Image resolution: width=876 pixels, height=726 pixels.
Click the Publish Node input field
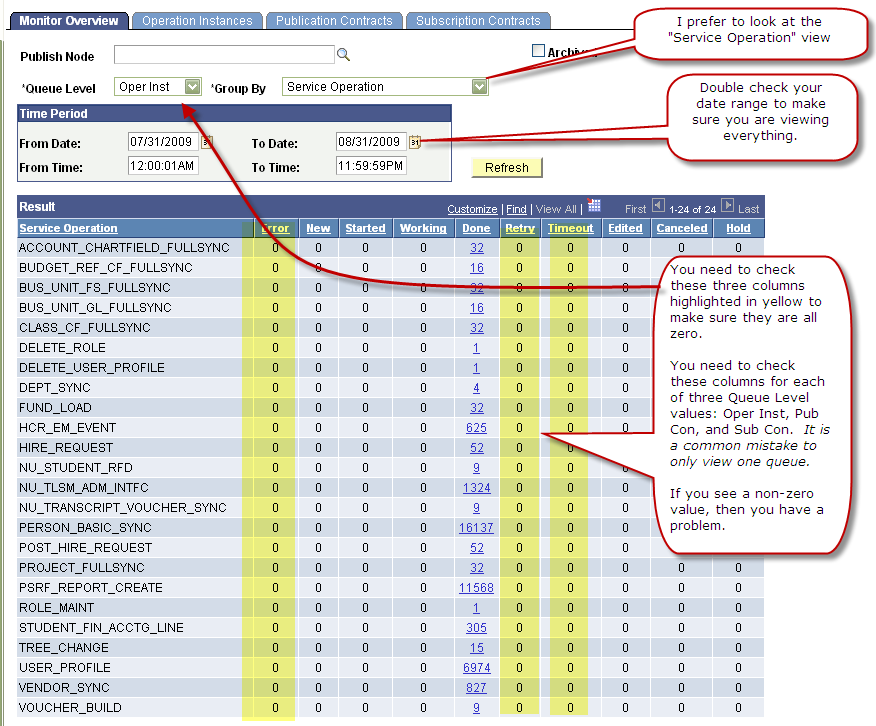(224, 54)
